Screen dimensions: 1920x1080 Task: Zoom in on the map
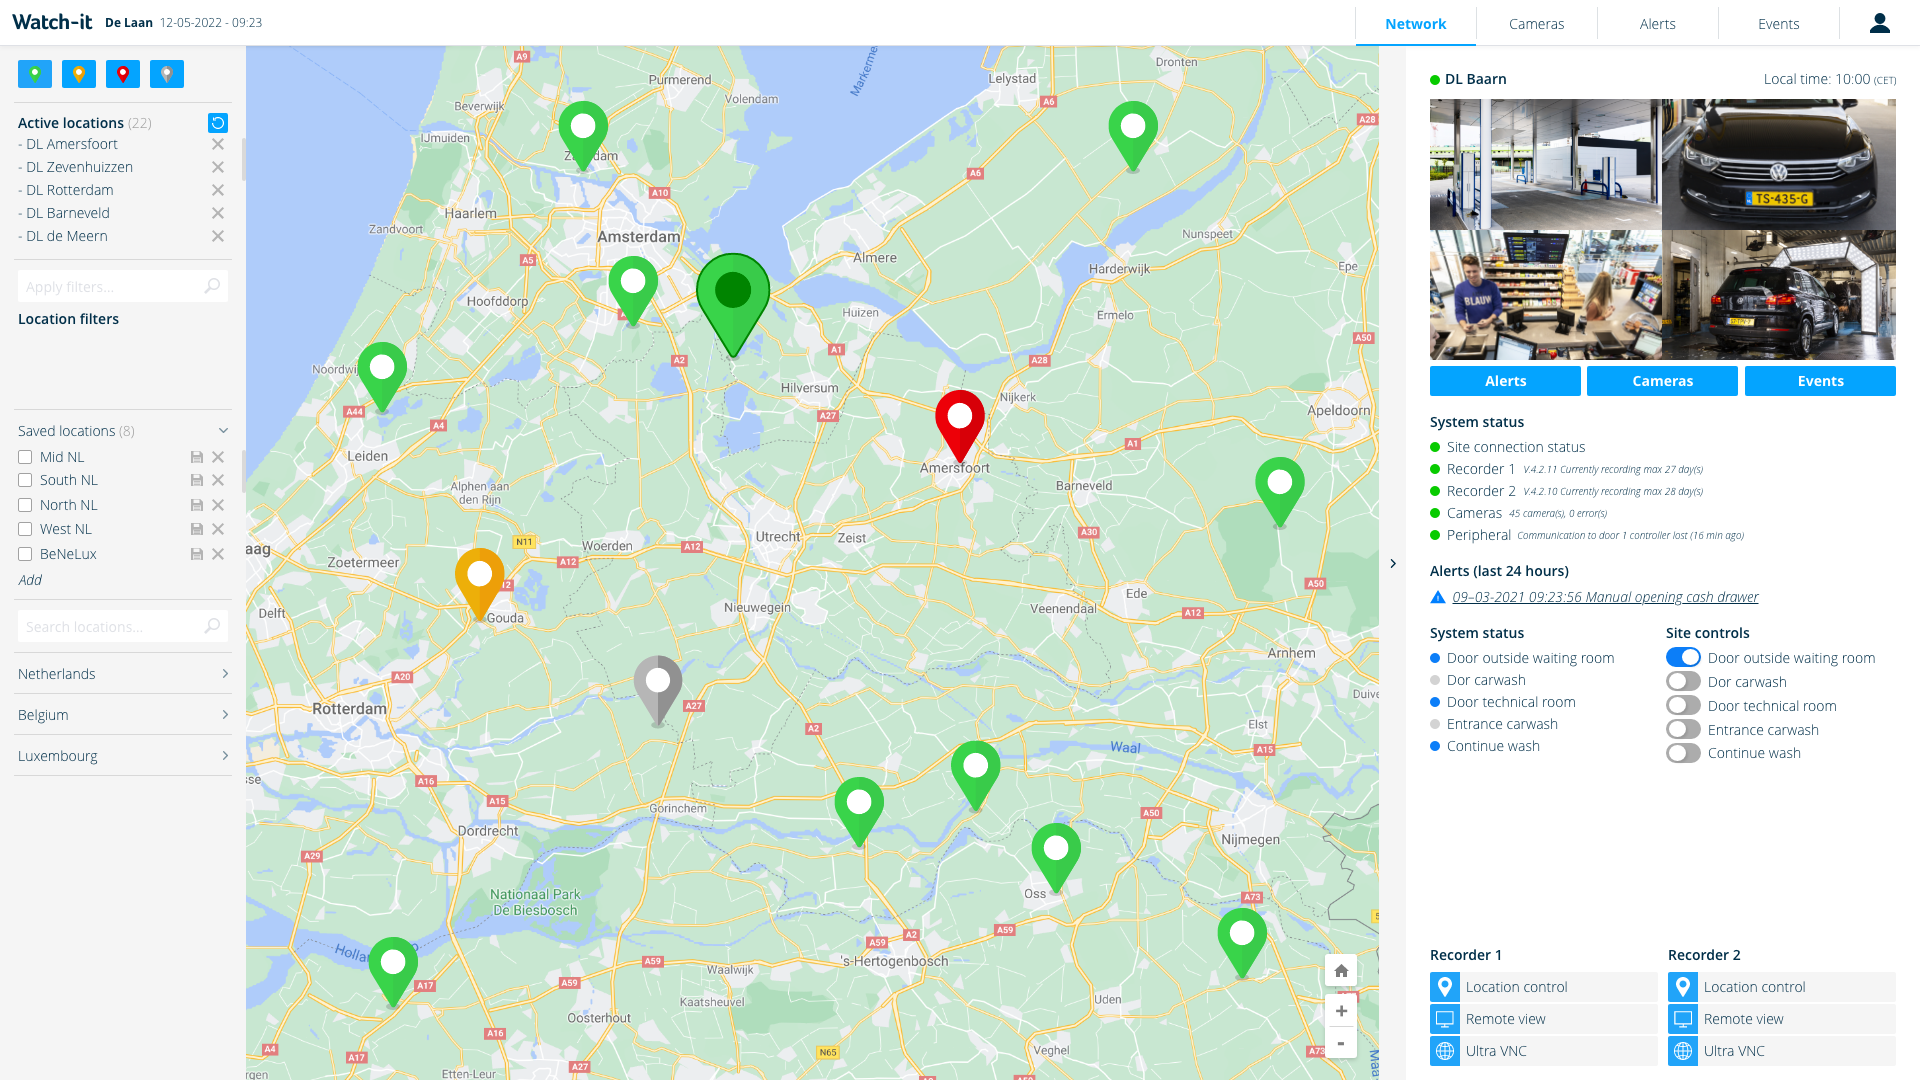(x=1341, y=1011)
